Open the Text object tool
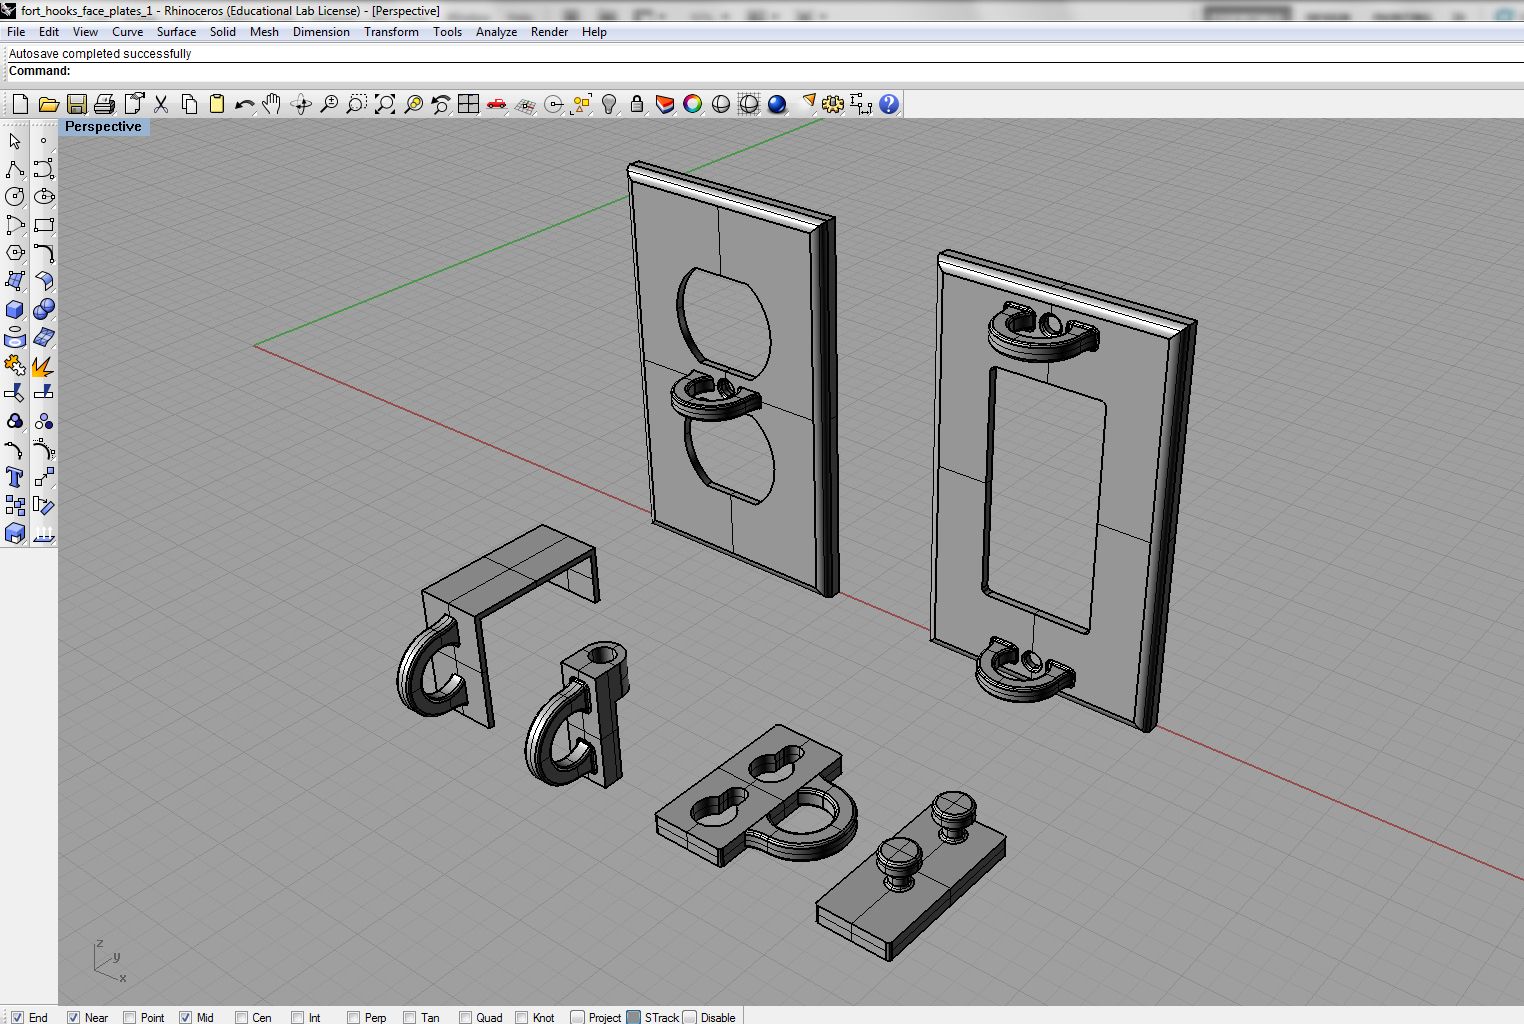 click(x=15, y=477)
